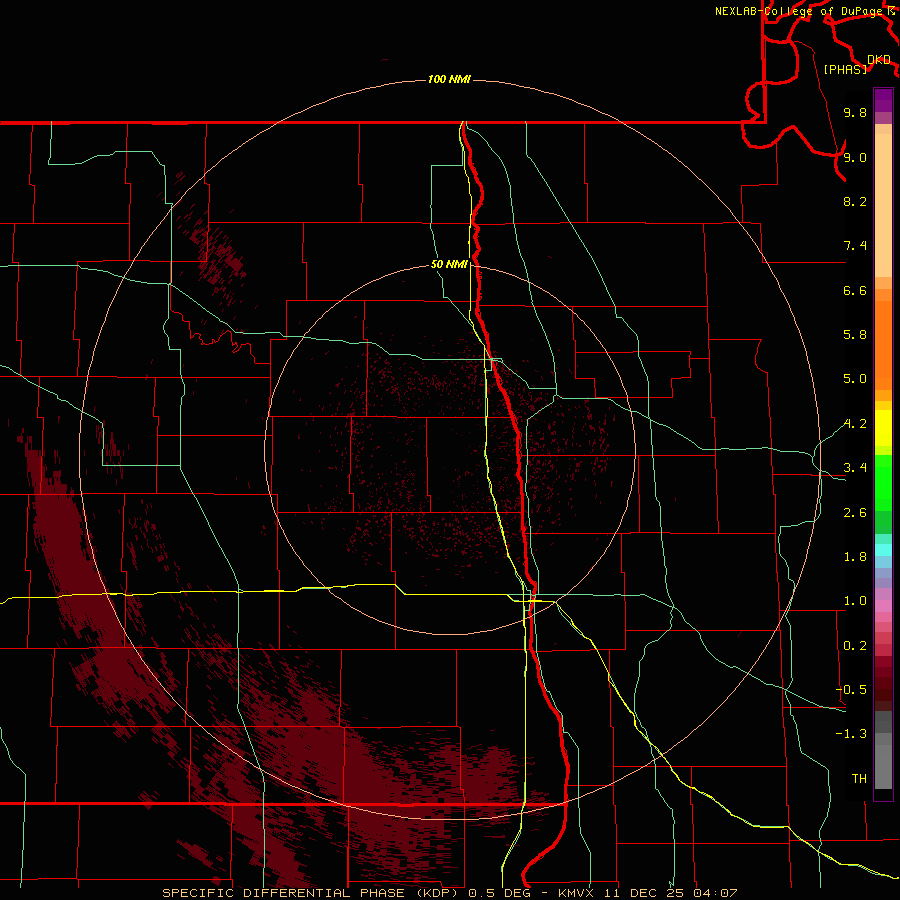Click the pink segment of the color bar
The image size is (900, 900).
[883, 606]
